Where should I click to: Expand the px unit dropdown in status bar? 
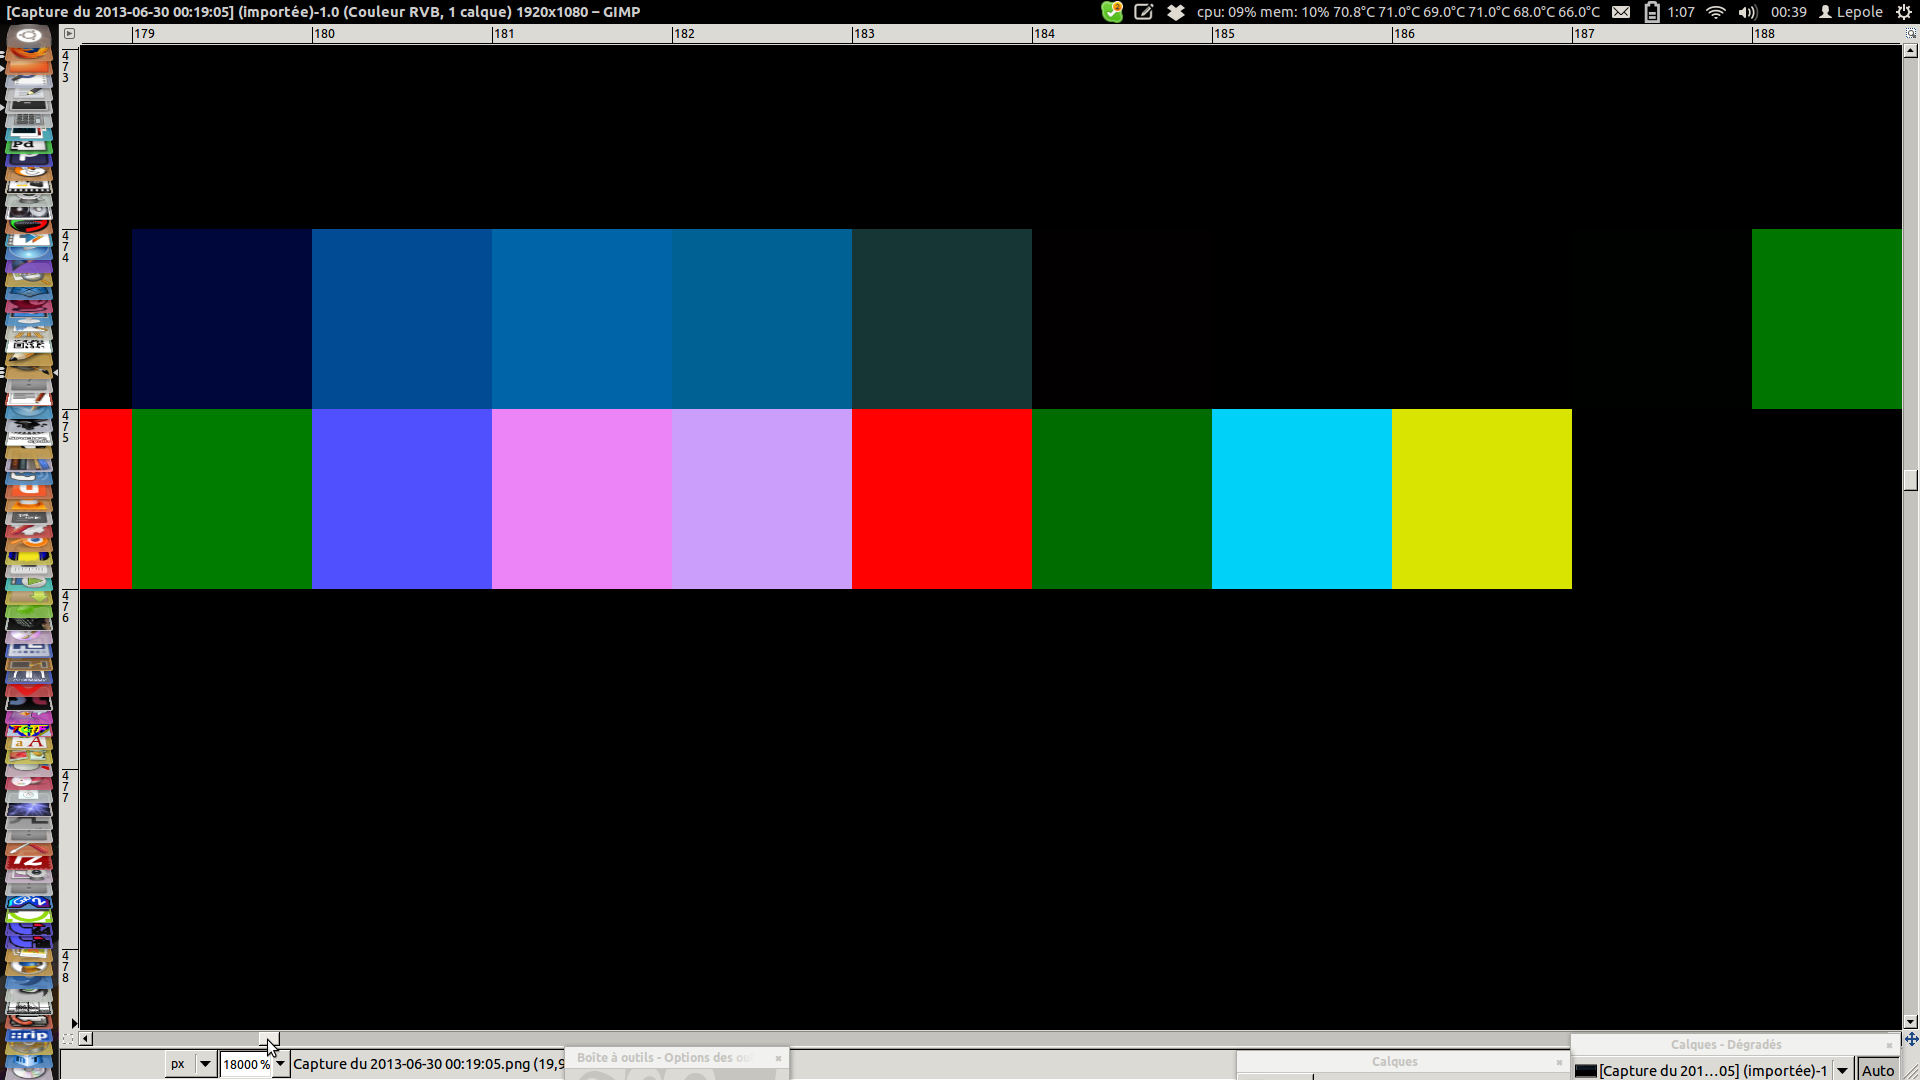(205, 1064)
